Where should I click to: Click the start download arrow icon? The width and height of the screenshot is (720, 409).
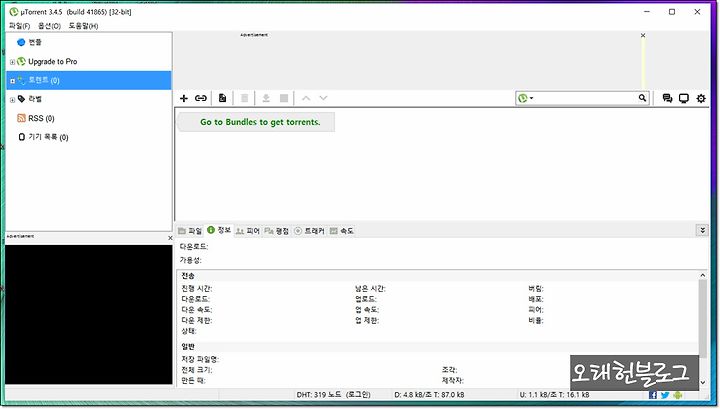[266, 98]
